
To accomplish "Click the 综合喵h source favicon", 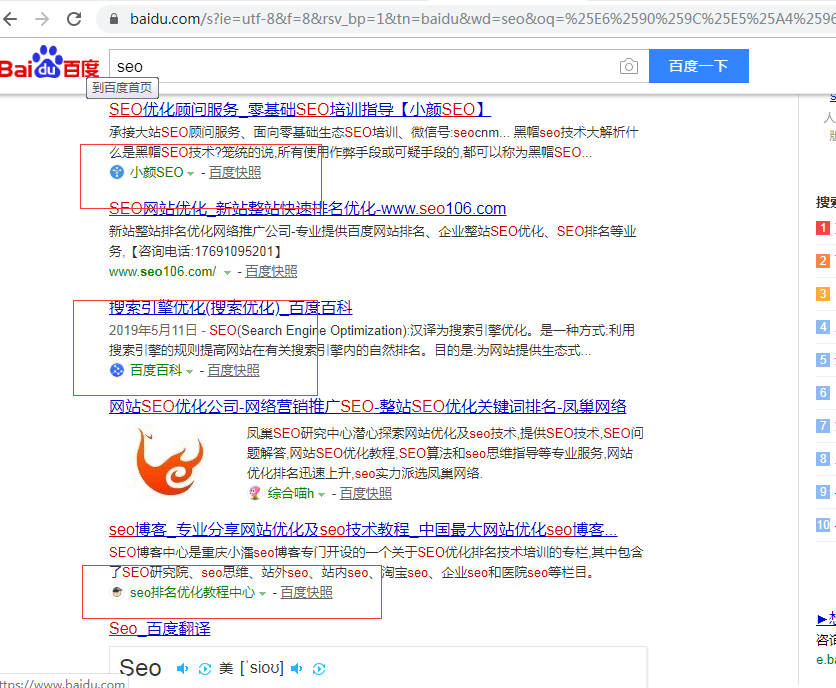I will click(255, 493).
